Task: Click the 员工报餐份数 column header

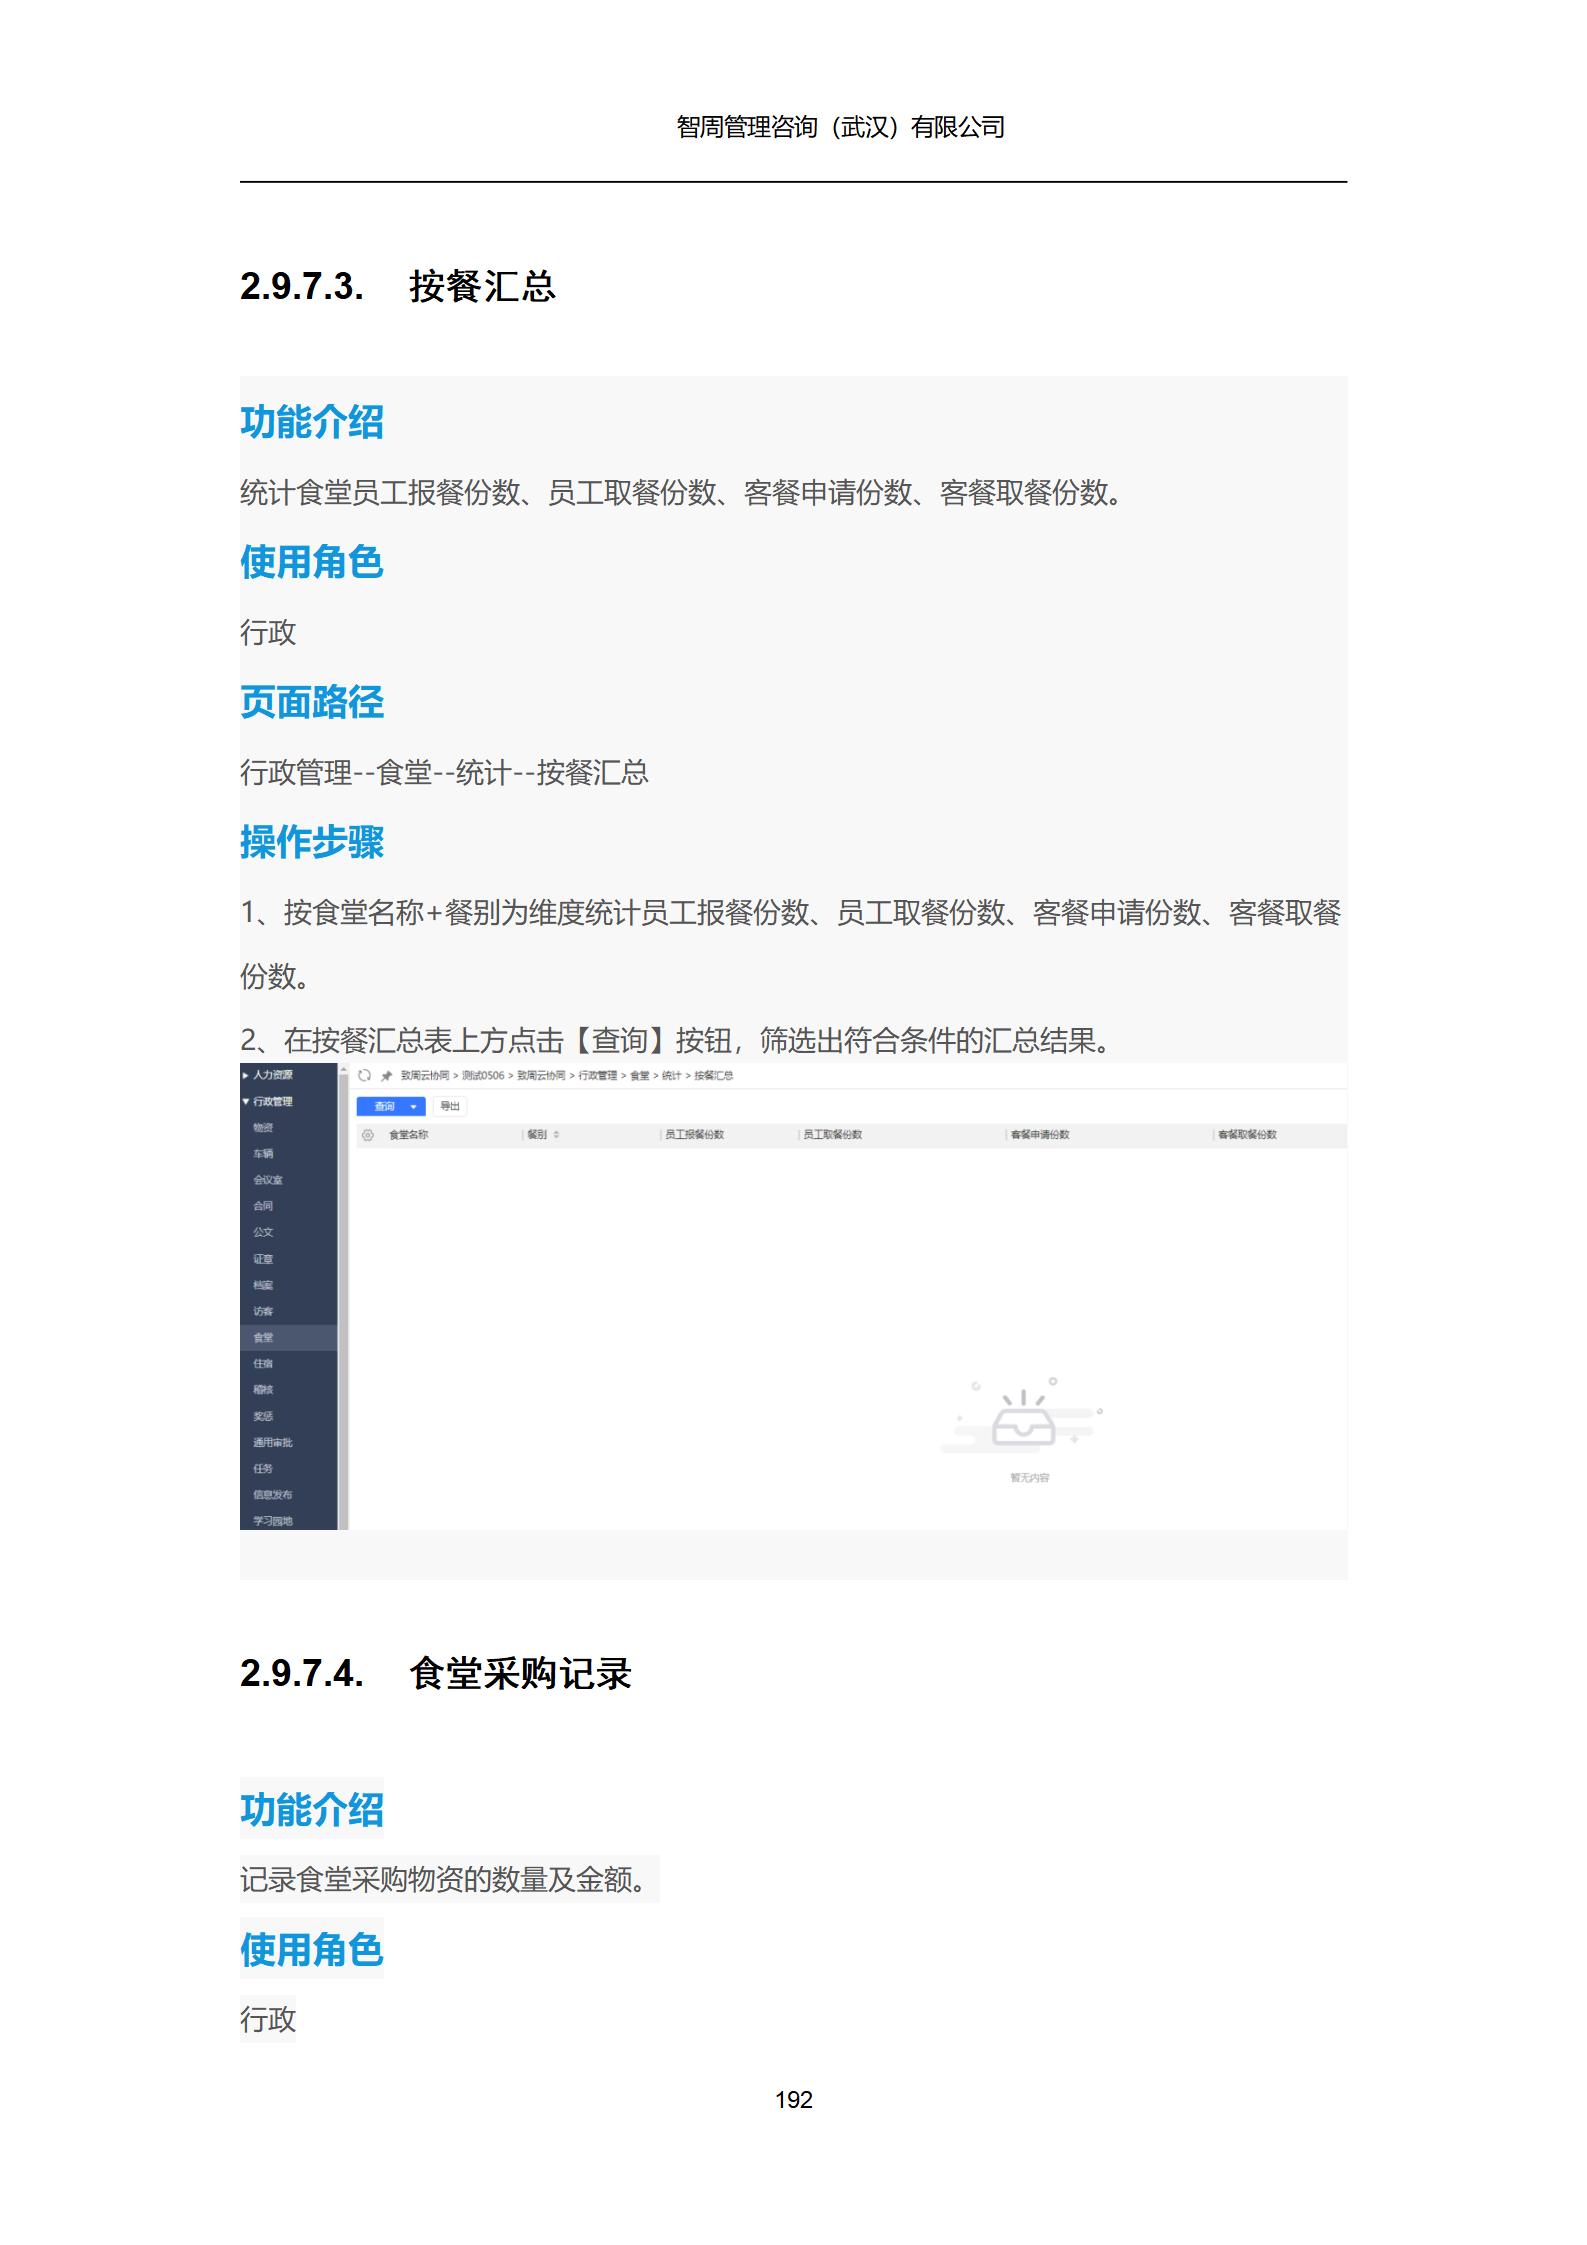Action: pyautogui.click(x=694, y=1135)
